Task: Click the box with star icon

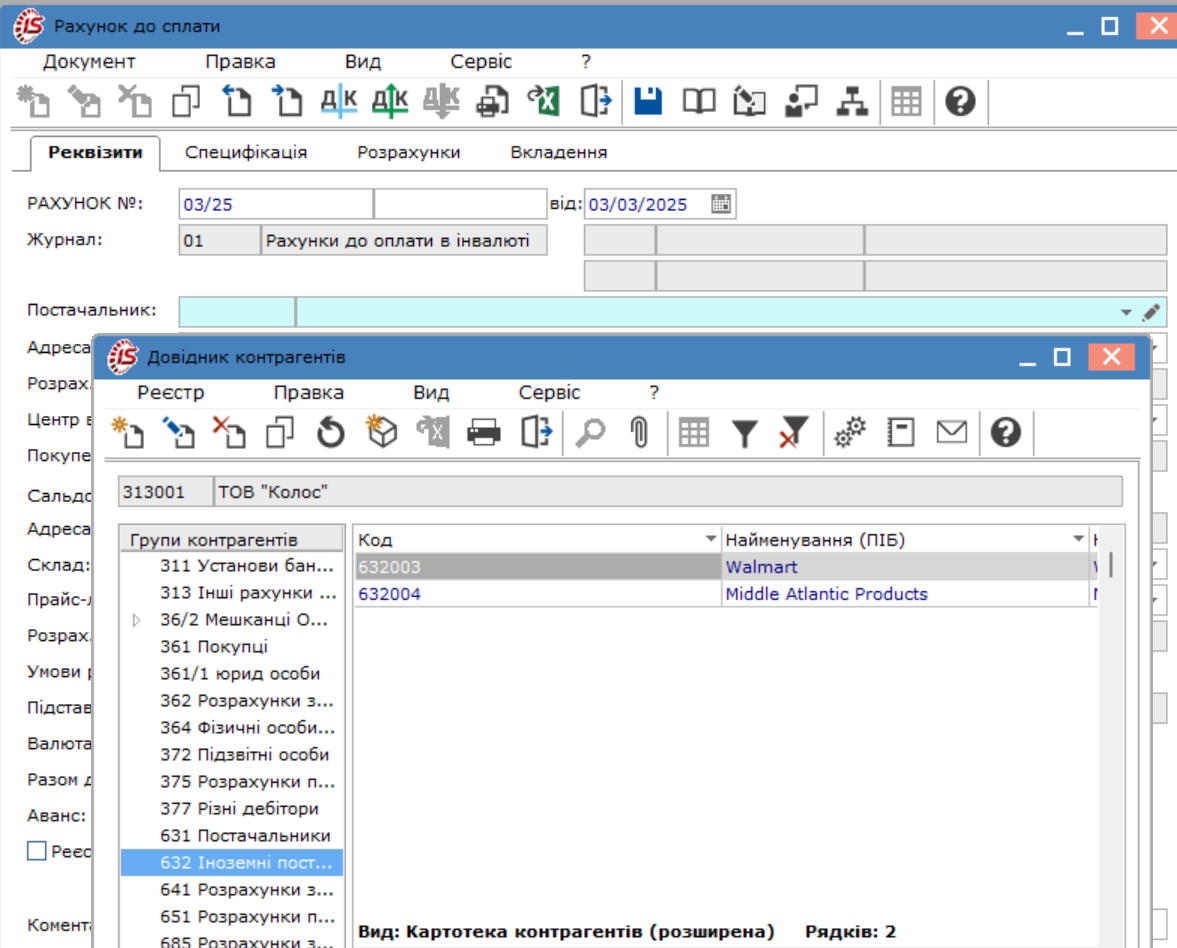Action: tap(381, 432)
